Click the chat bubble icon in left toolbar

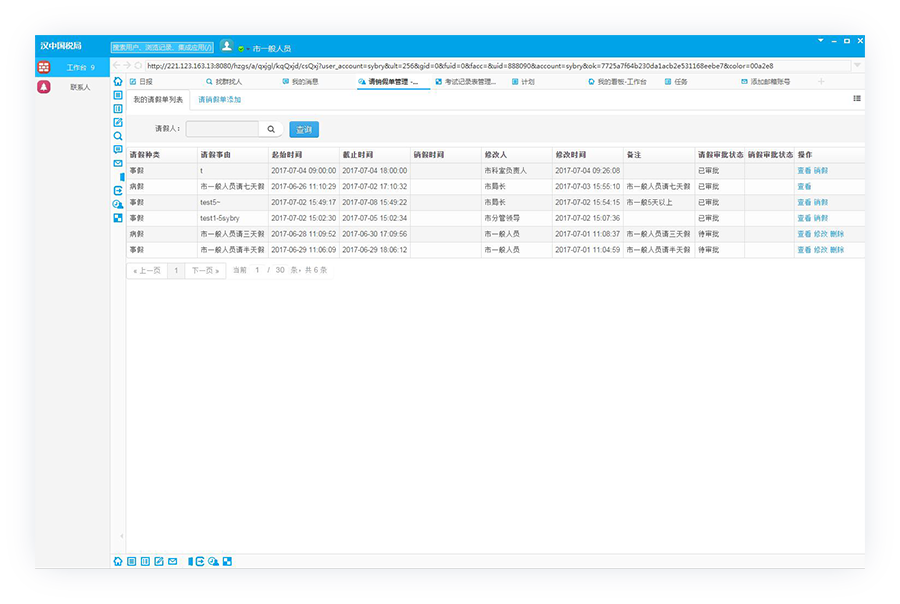click(x=118, y=149)
